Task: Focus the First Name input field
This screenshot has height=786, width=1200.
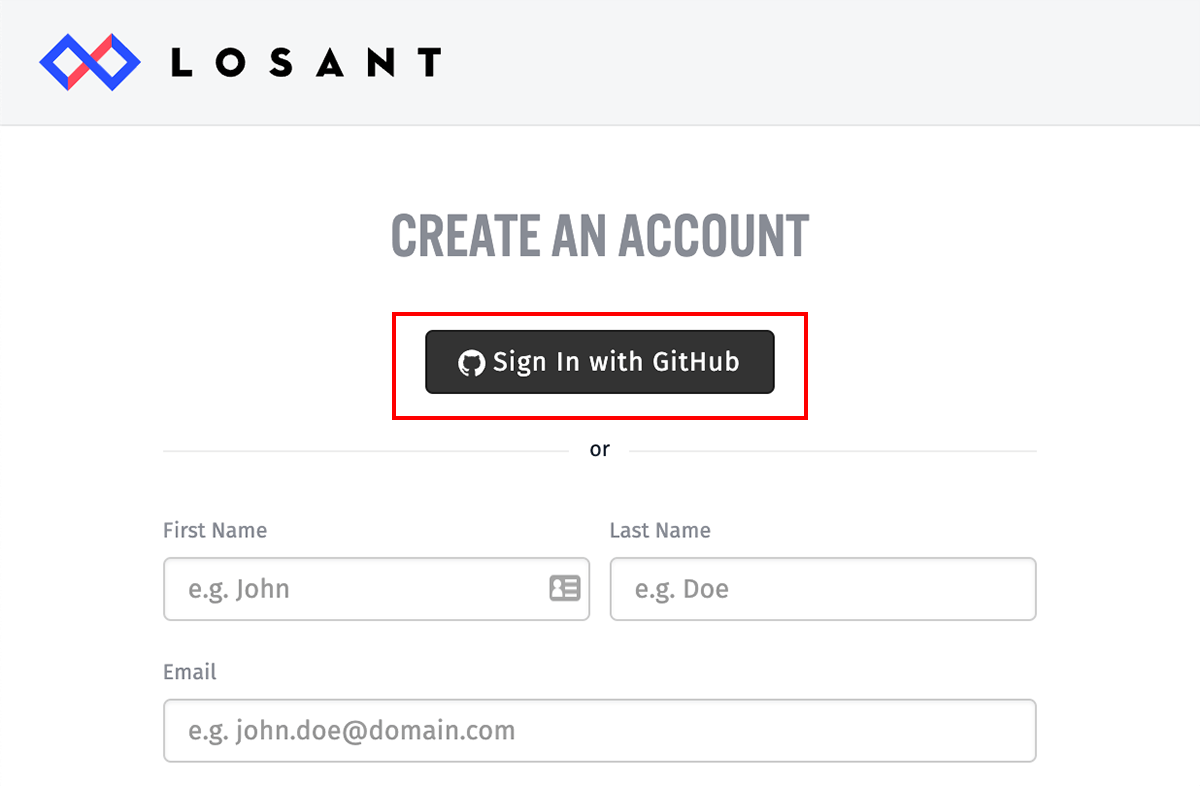Action: point(360,588)
